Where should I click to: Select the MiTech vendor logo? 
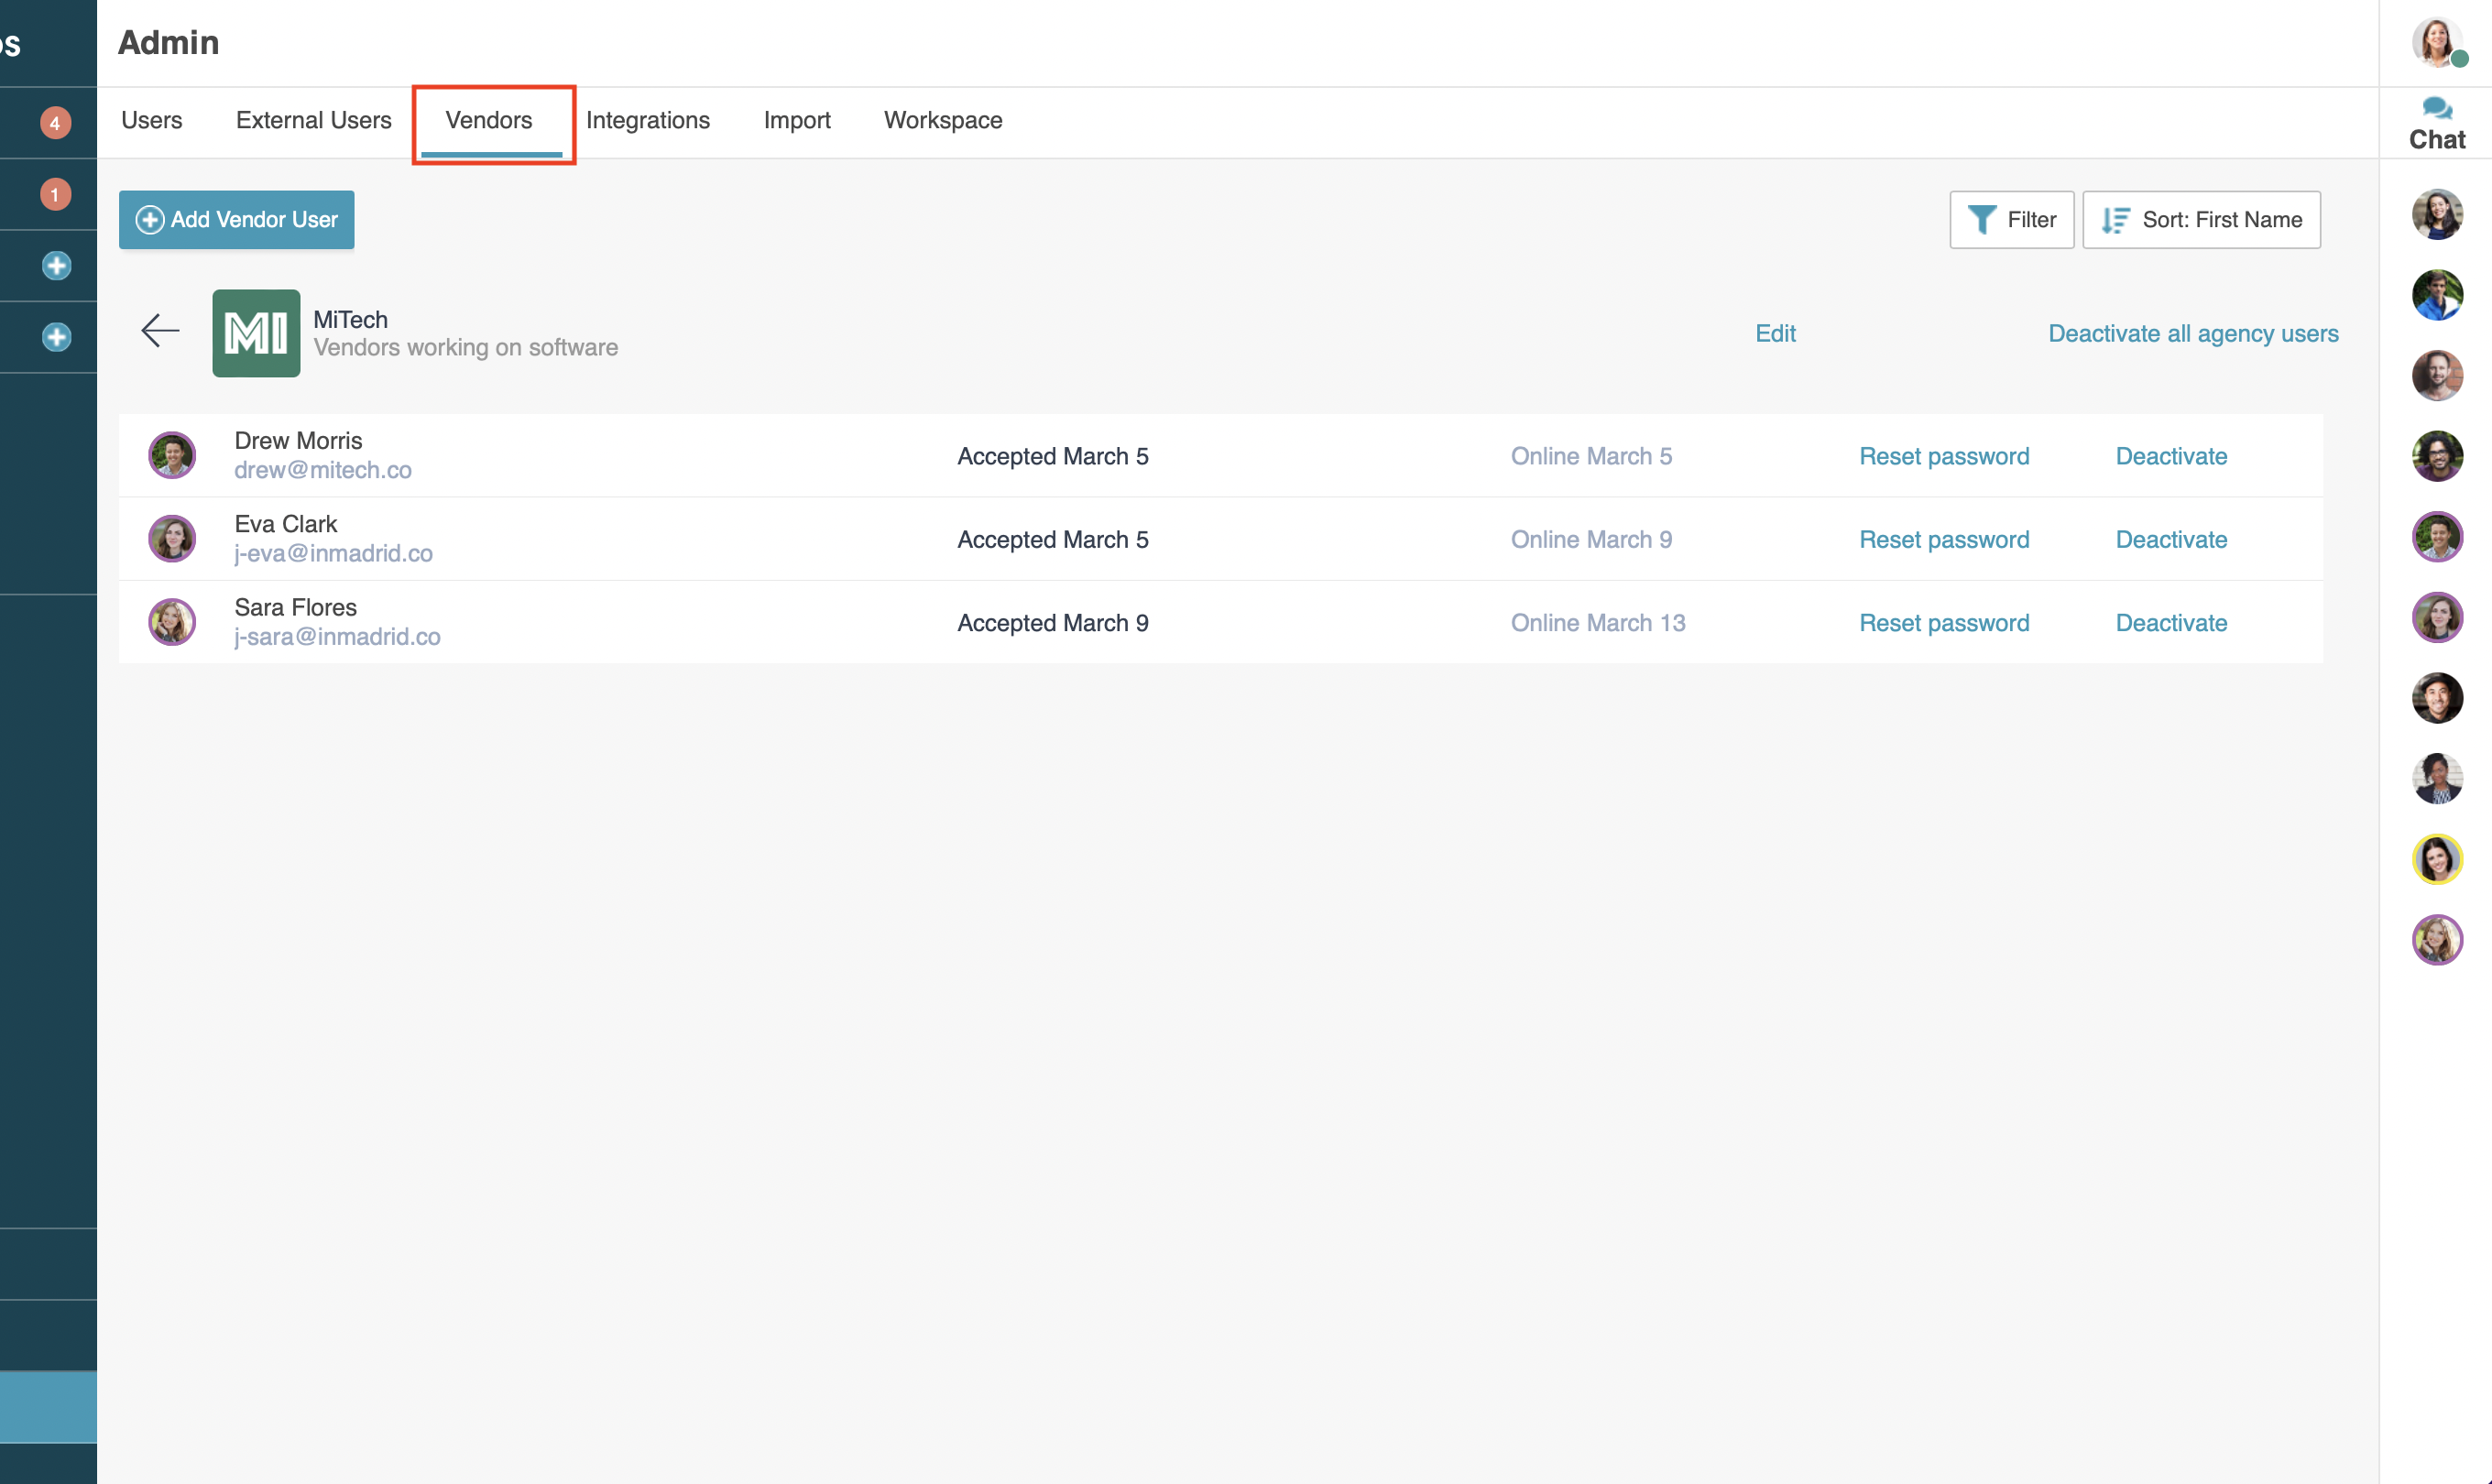click(255, 332)
